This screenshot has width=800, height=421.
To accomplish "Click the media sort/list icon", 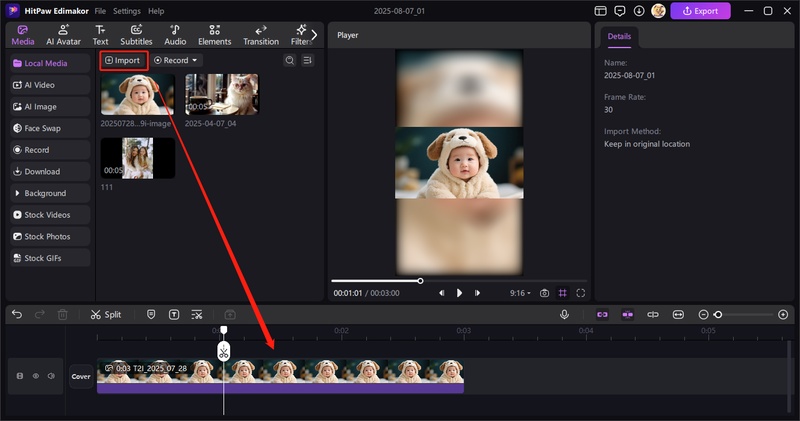I will (x=308, y=60).
